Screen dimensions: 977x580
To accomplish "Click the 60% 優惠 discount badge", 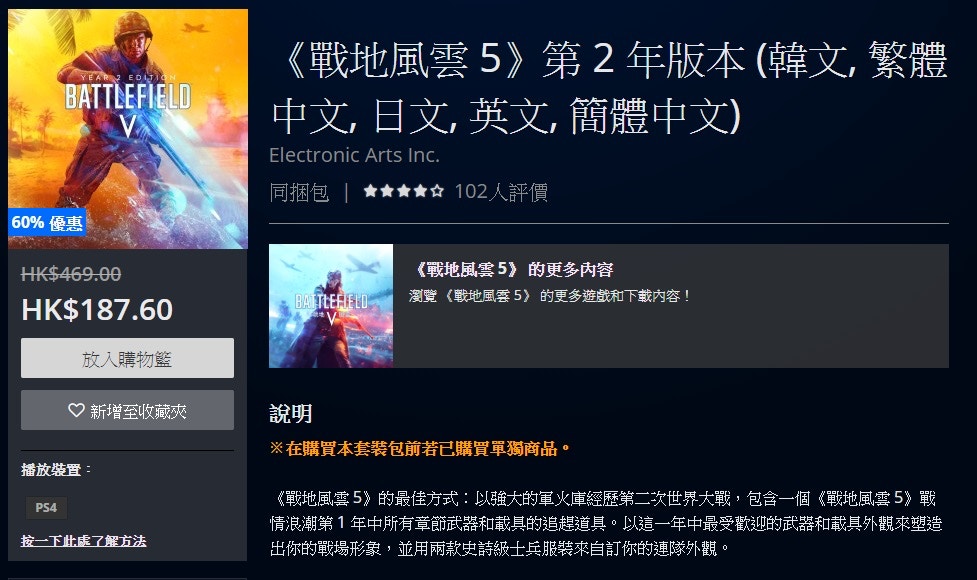I will click(x=47, y=222).
